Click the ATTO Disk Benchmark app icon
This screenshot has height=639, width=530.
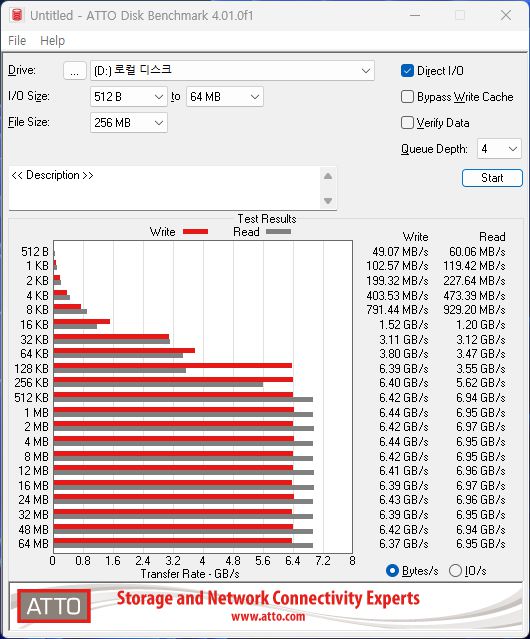17,15
